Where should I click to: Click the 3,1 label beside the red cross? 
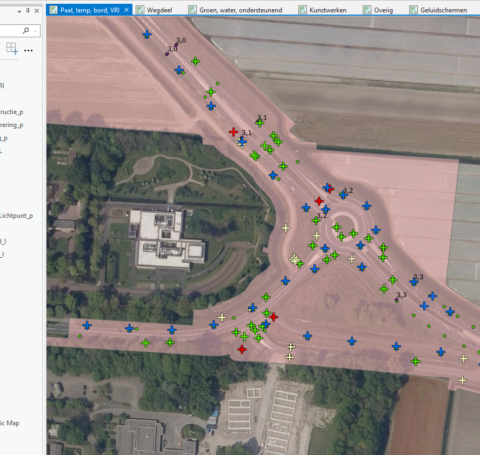click(246, 133)
